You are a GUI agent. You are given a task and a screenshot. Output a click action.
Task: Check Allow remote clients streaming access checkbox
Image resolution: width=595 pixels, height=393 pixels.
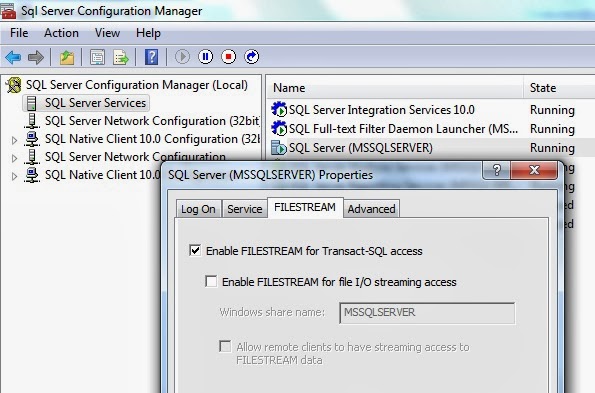point(225,346)
